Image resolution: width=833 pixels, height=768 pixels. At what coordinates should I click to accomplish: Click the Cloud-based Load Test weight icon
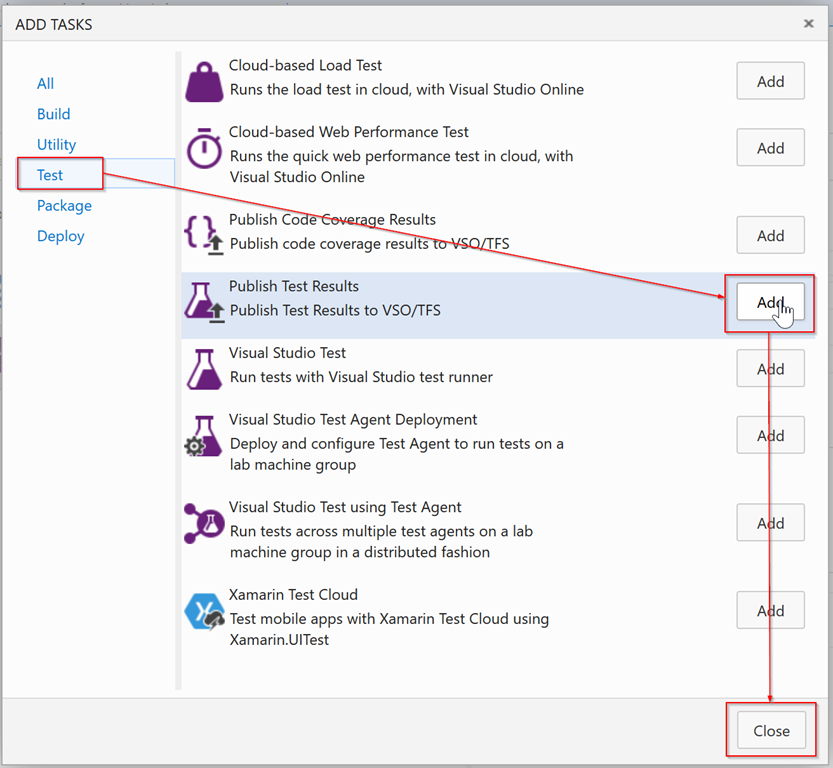204,81
